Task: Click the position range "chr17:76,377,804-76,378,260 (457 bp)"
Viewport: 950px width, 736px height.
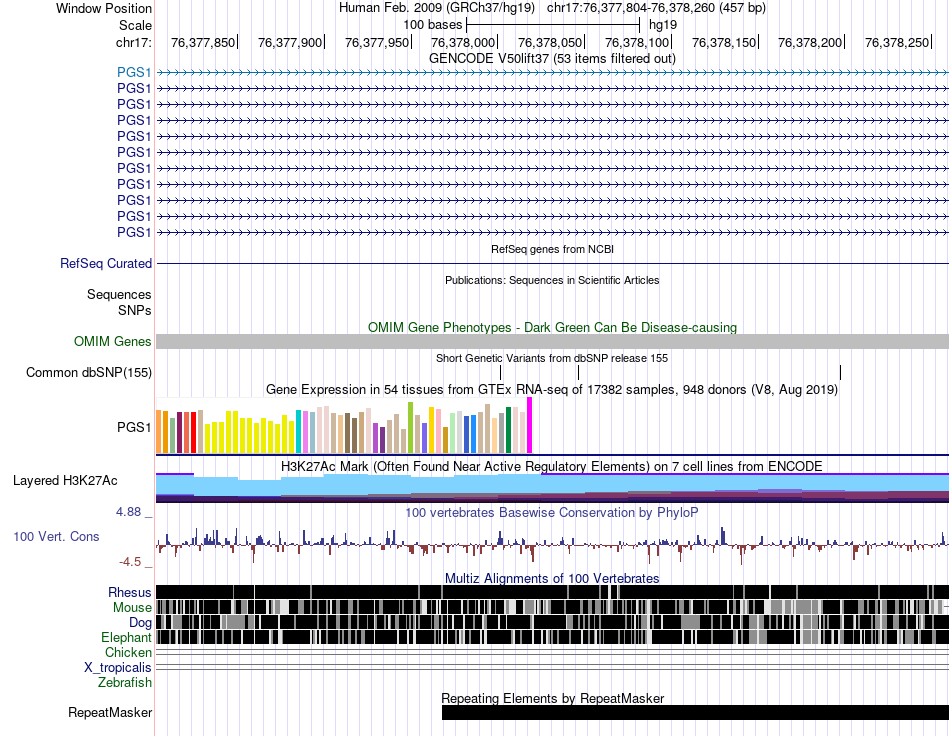Action: 656,8
